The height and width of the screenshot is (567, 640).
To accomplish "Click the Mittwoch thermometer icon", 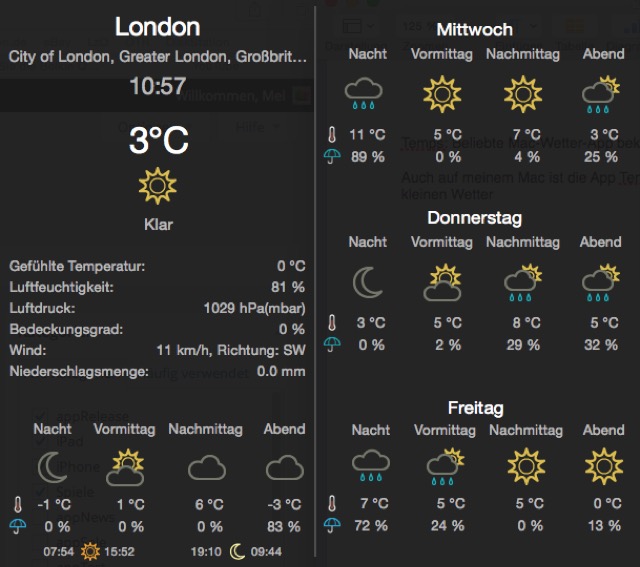I will coord(332,134).
